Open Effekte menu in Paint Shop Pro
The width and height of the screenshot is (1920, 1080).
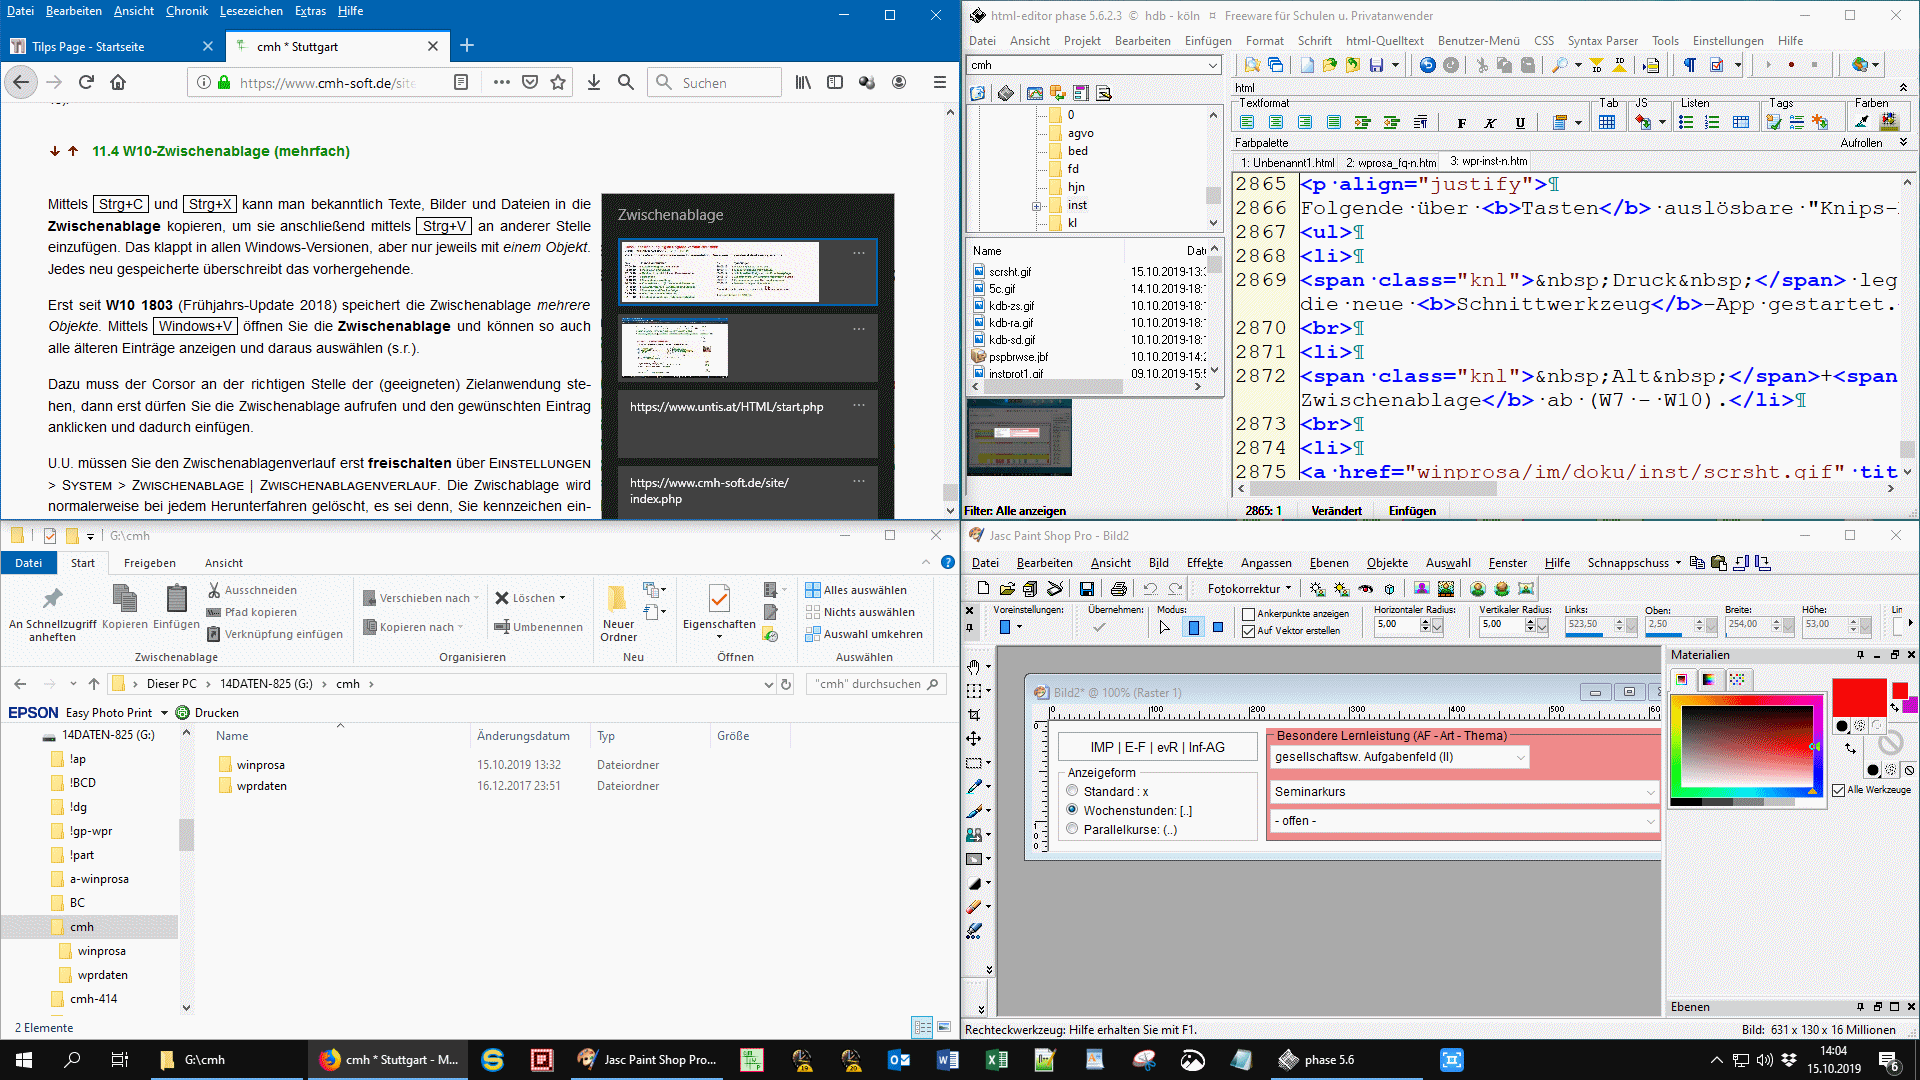click(x=1204, y=563)
